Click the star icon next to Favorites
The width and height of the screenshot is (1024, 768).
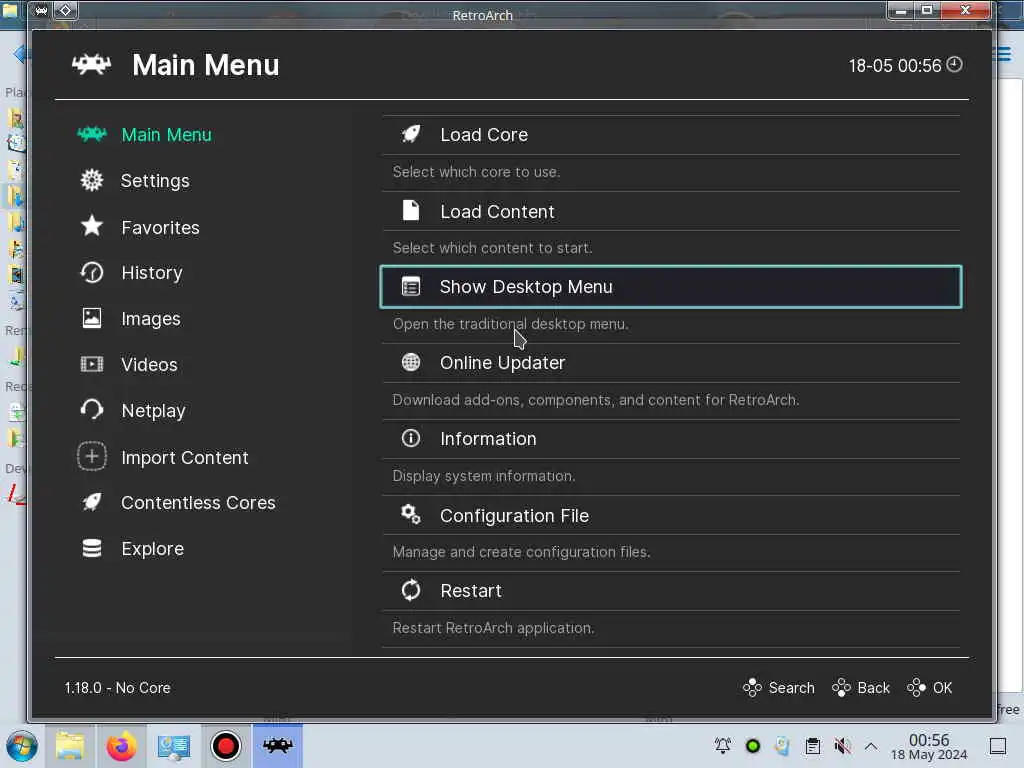click(x=92, y=226)
